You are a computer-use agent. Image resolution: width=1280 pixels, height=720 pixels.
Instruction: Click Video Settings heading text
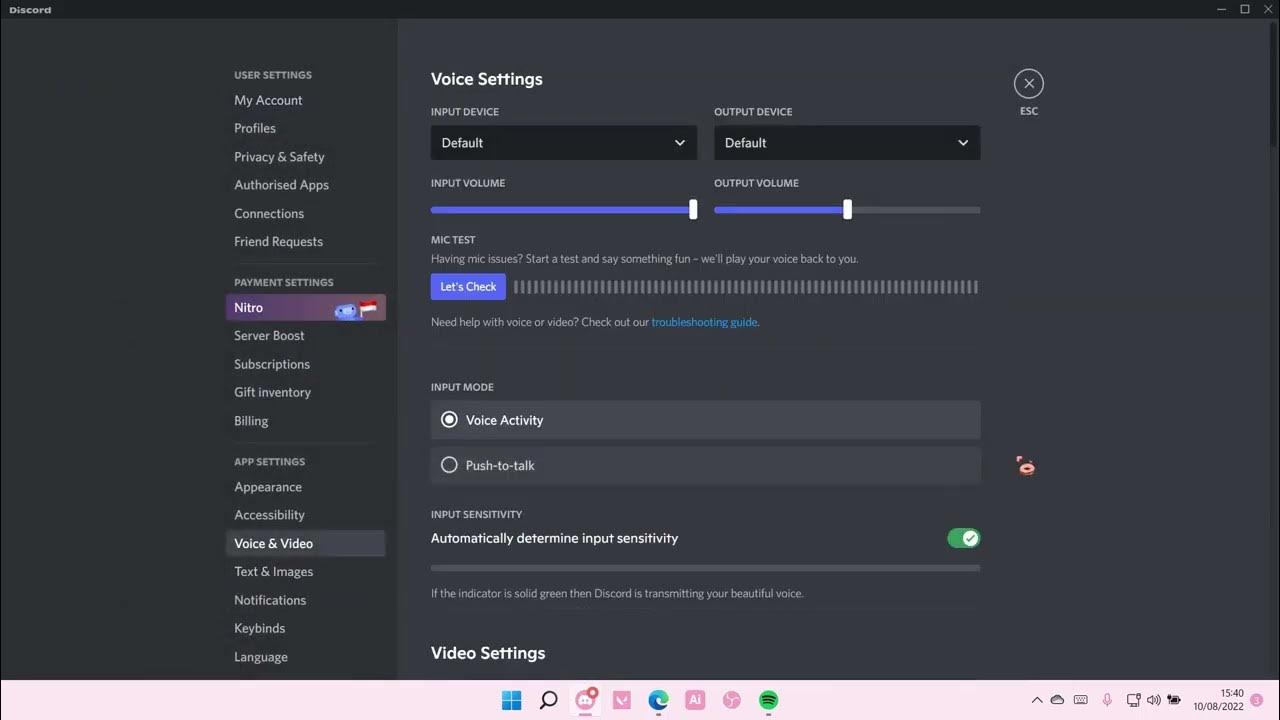488,653
